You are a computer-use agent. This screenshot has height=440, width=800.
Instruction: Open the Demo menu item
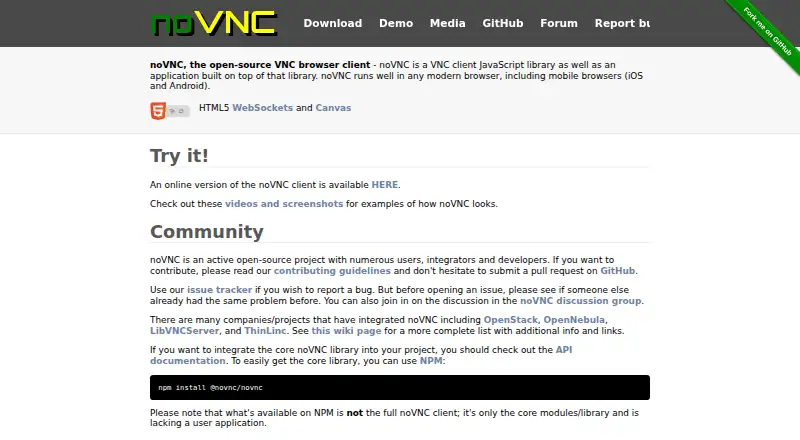(396, 23)
